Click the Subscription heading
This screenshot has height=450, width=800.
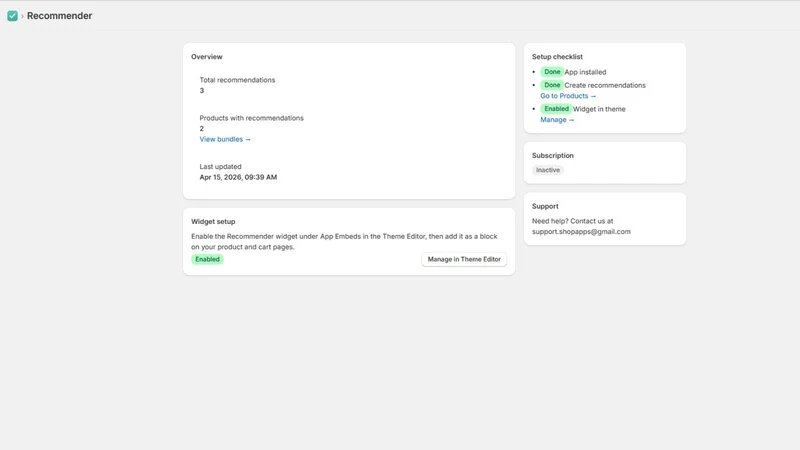point(553,156)
